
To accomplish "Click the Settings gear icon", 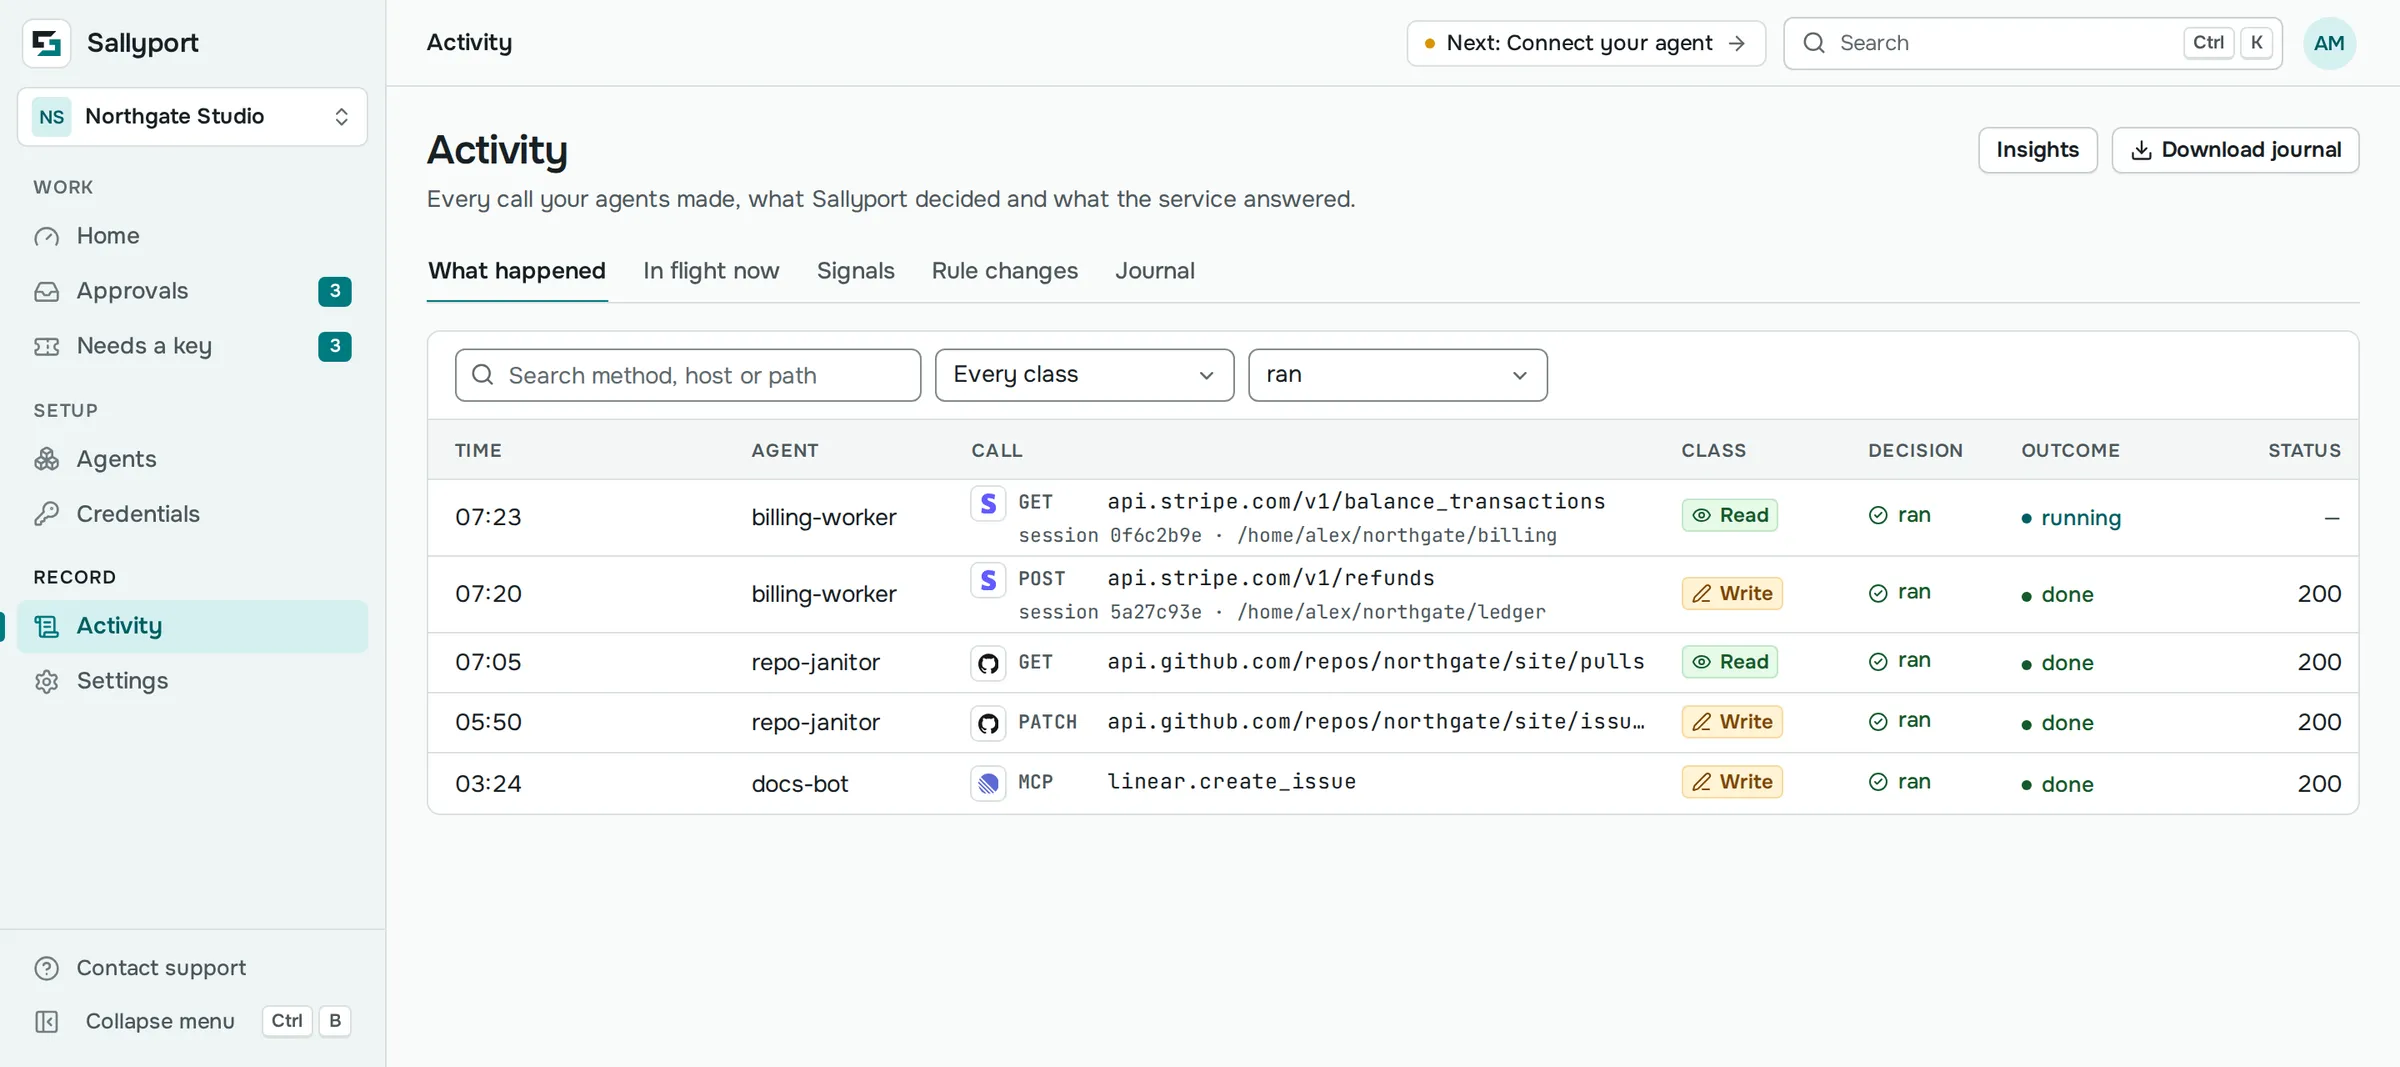I will 47,681.
